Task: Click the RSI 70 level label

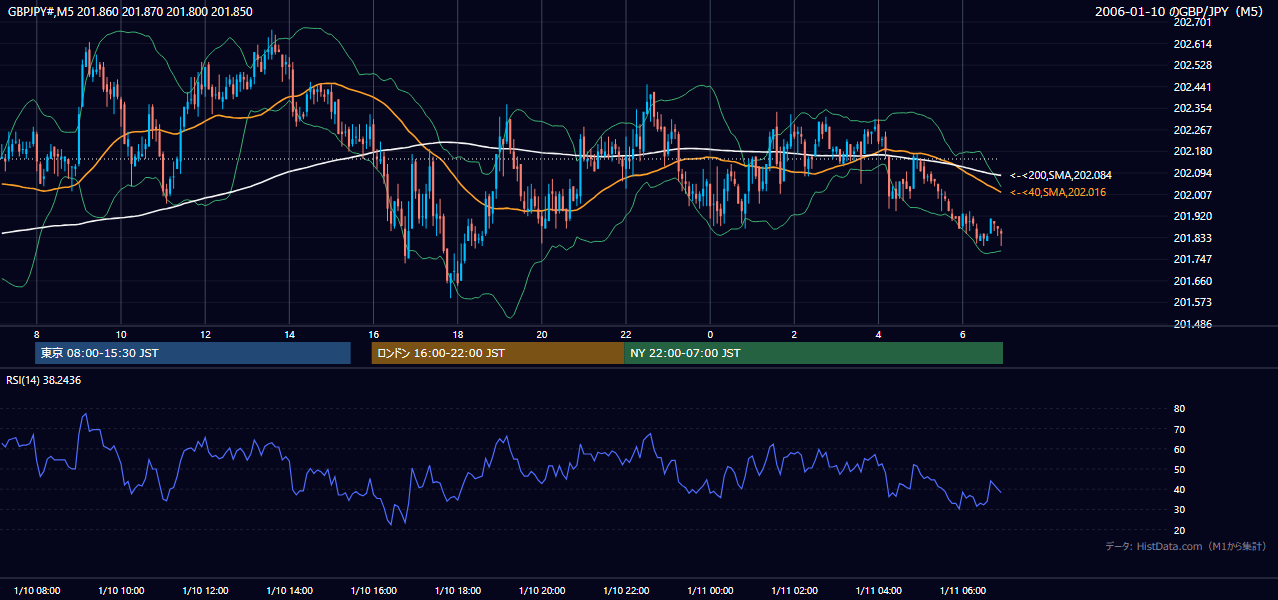Action: click(1179, 429)
